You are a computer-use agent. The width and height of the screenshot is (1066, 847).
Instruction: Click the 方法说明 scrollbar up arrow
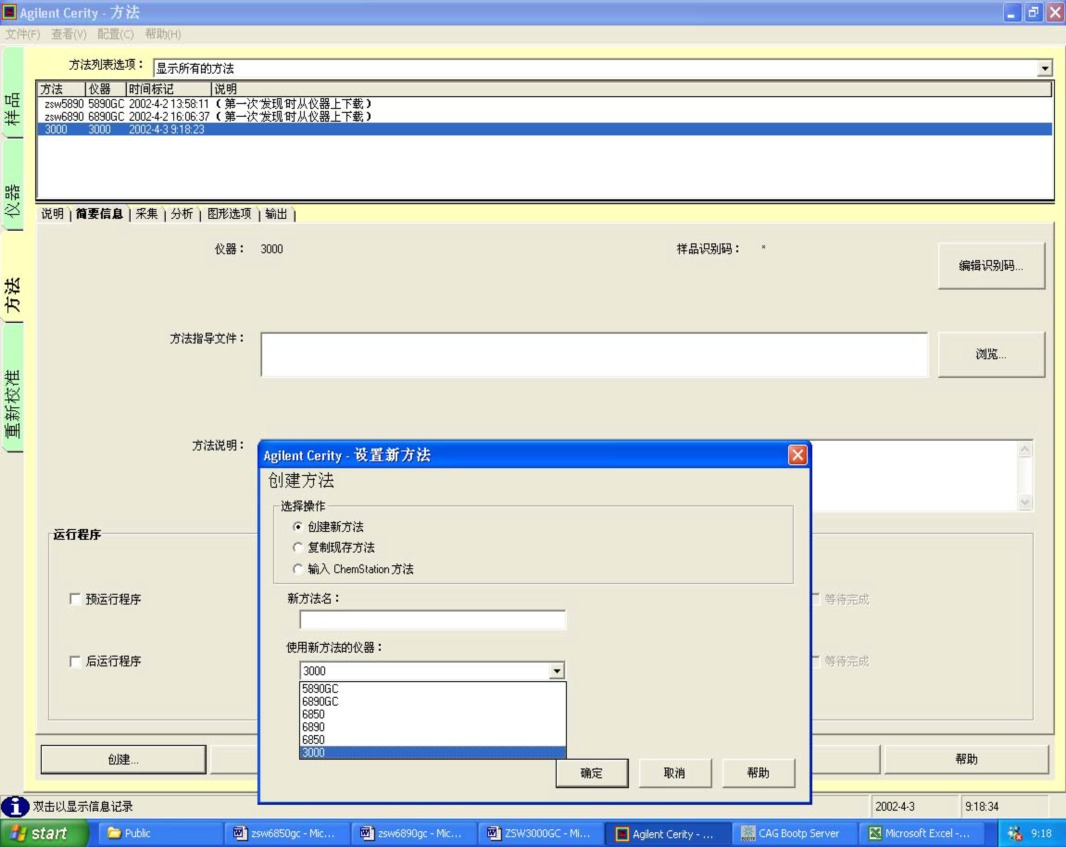1025,449
